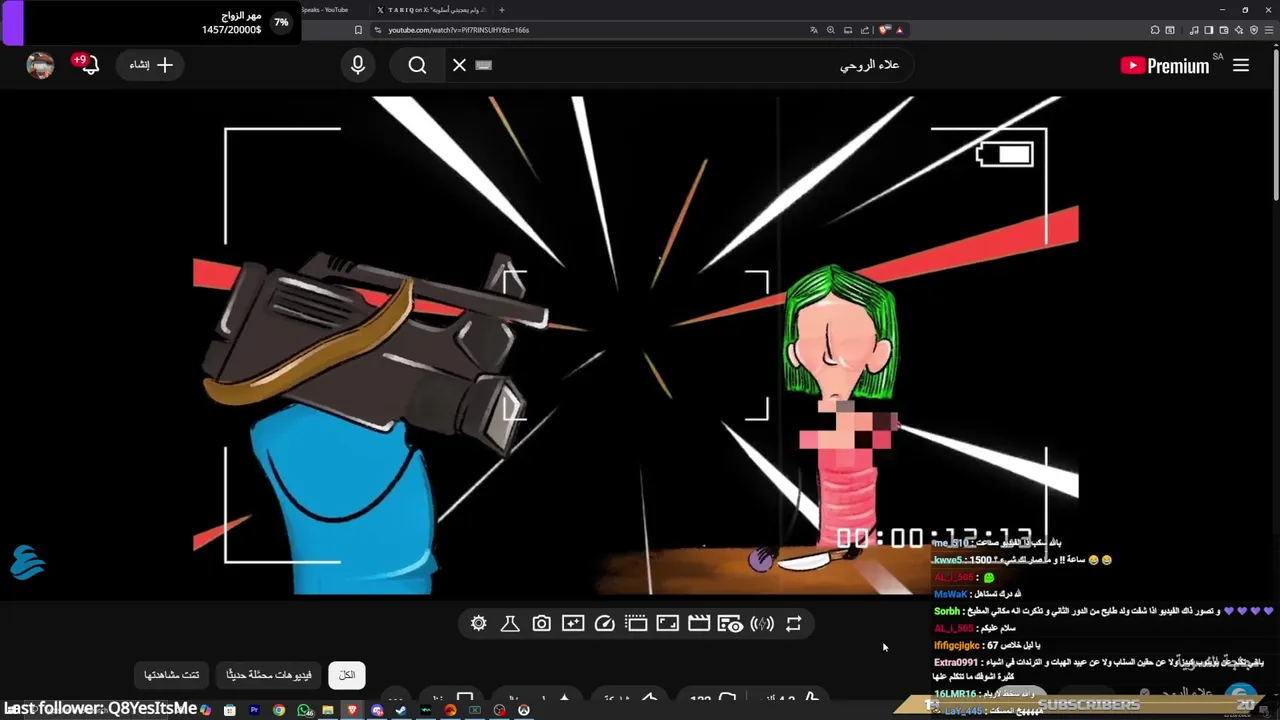Toggle the full-window expand frame icon
Image resolution: width=1280 pixels, height=720 pixels.
pyautogui.click(x=668, y=624)
